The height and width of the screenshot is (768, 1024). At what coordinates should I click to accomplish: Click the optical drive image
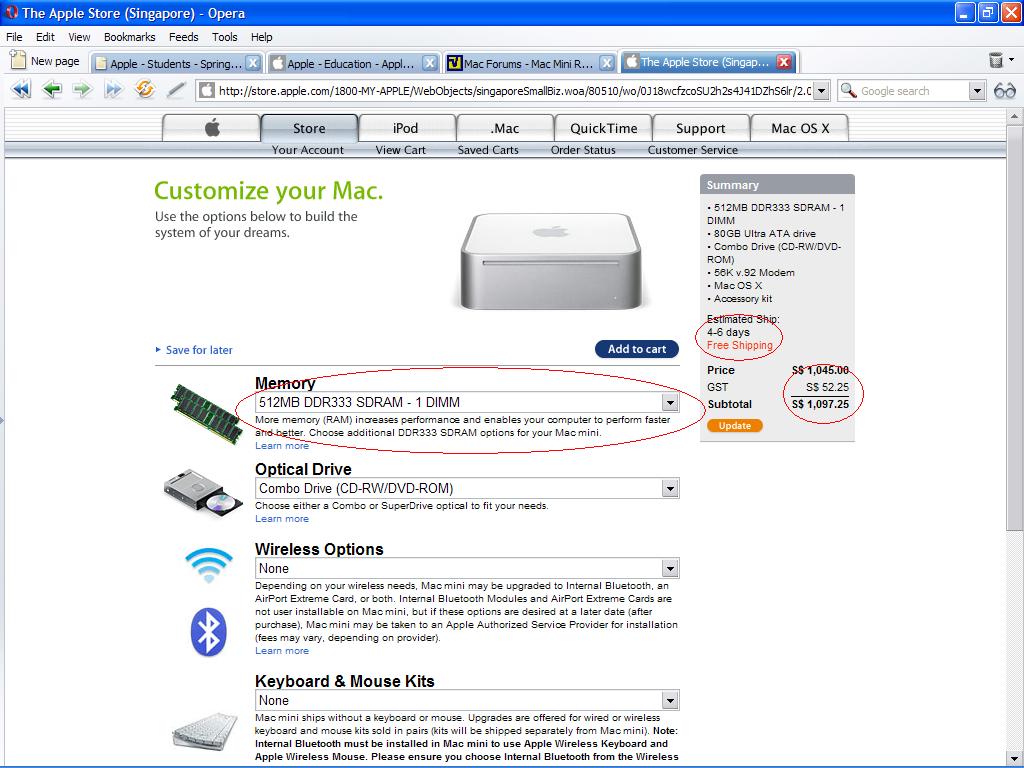click(202, 493)
